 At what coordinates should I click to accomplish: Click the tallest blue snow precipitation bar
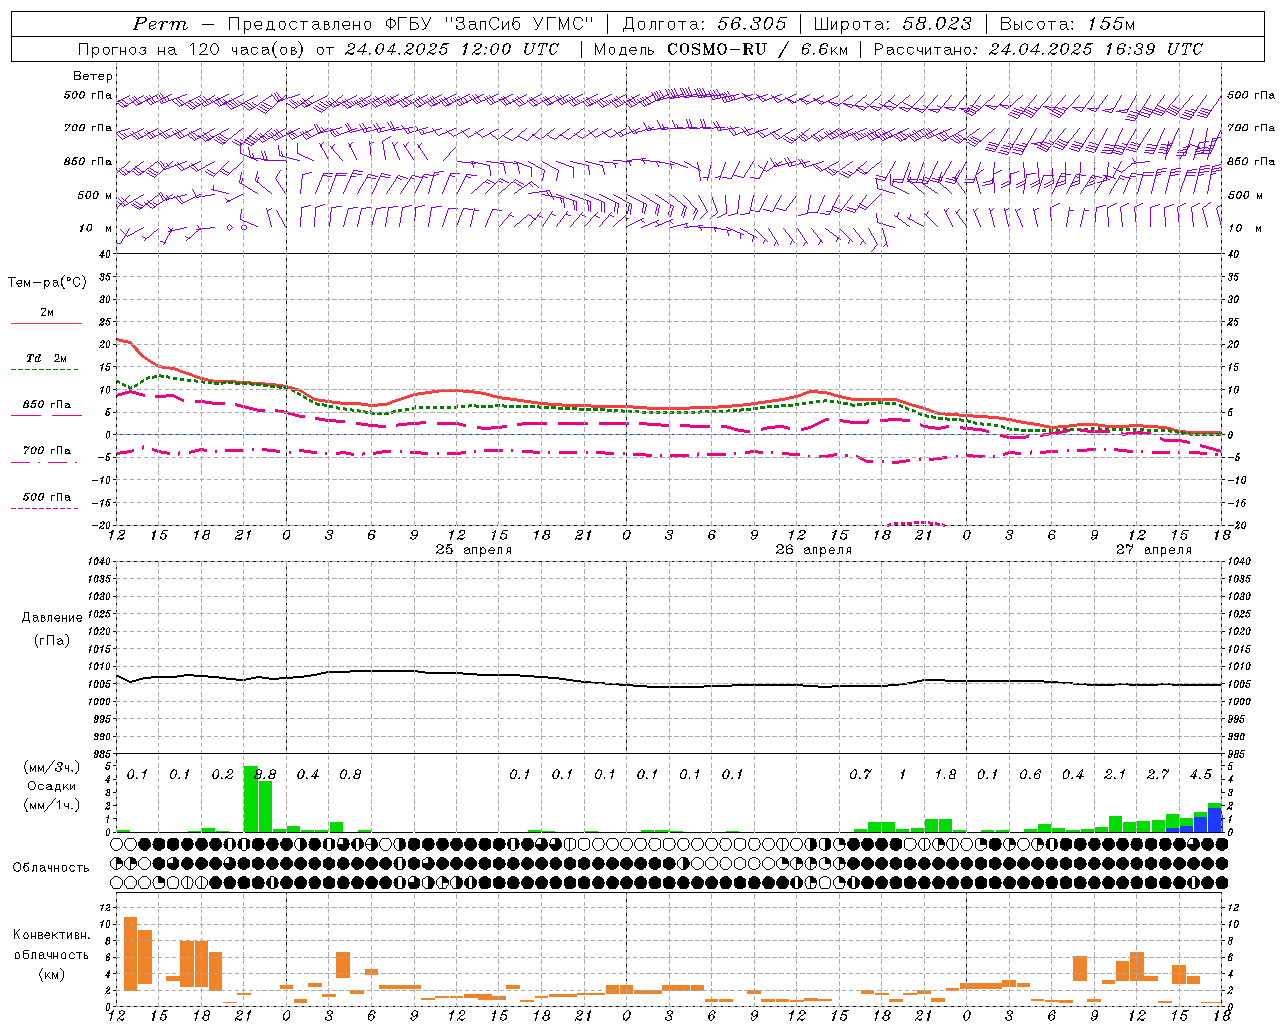(1215, 820)
